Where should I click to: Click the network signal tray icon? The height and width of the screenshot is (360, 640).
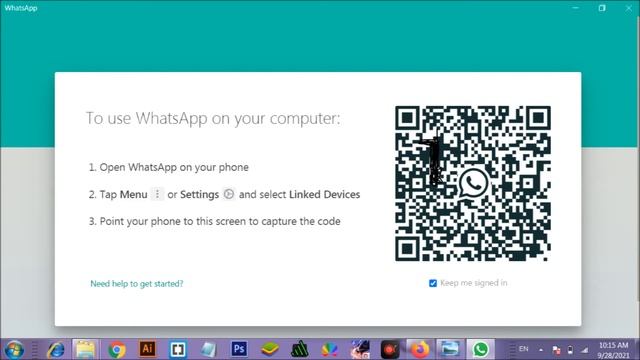pyautogui.click(x=584, y=350)
